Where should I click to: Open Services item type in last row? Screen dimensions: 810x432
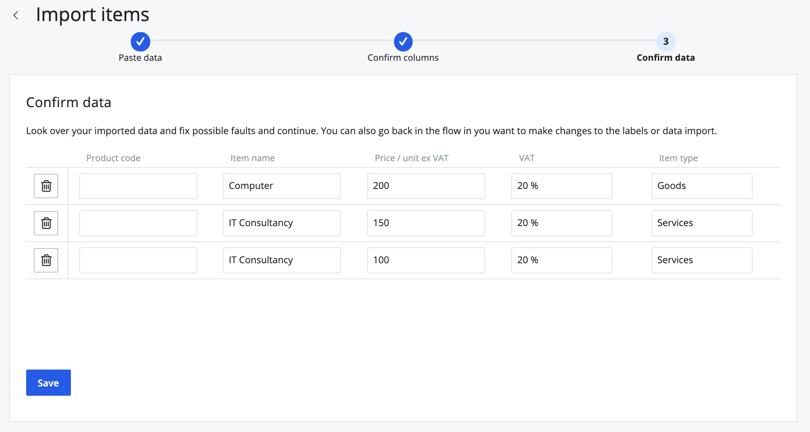point(701,260)
